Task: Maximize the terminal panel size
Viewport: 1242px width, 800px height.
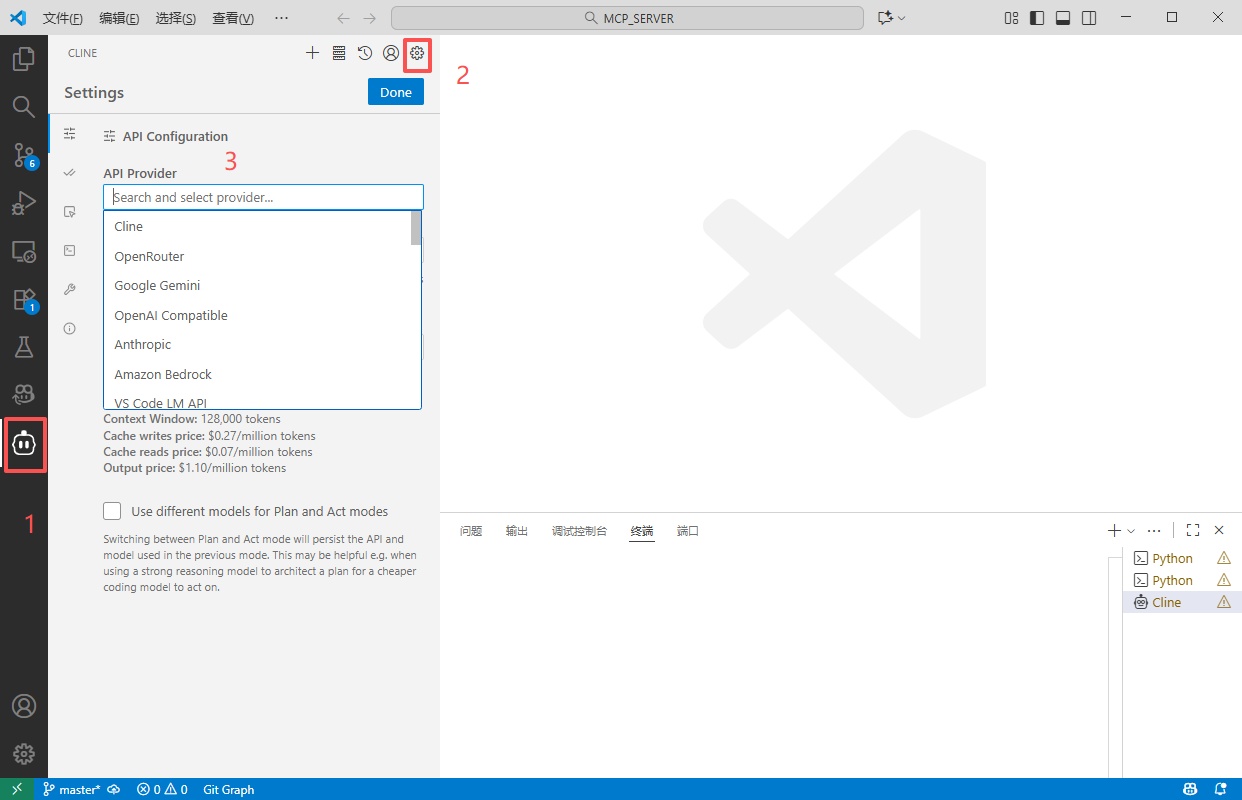Action: 1193,531
